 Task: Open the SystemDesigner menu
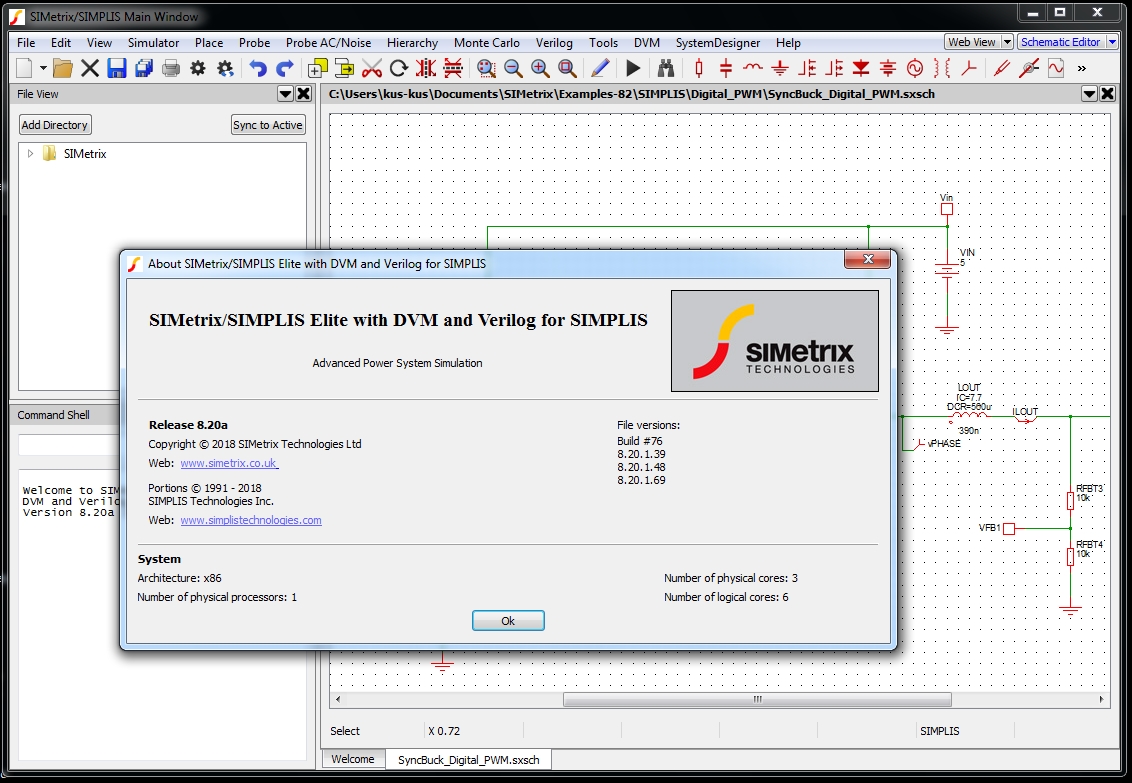pyautogui.click(x=718, y=43)
